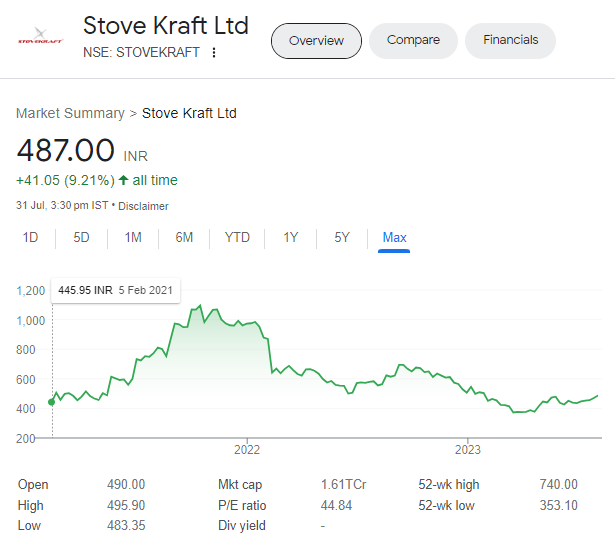Click the 445.95 INR chart tooltip
615x545 pixels.
pos(115,290)
